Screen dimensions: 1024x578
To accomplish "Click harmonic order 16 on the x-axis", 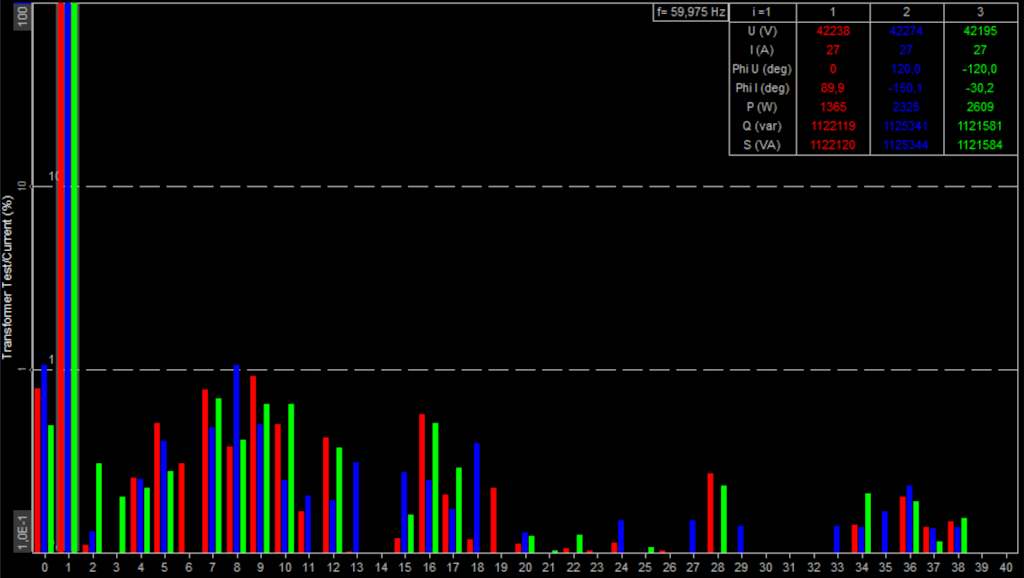I will click(x=428, y=568).
